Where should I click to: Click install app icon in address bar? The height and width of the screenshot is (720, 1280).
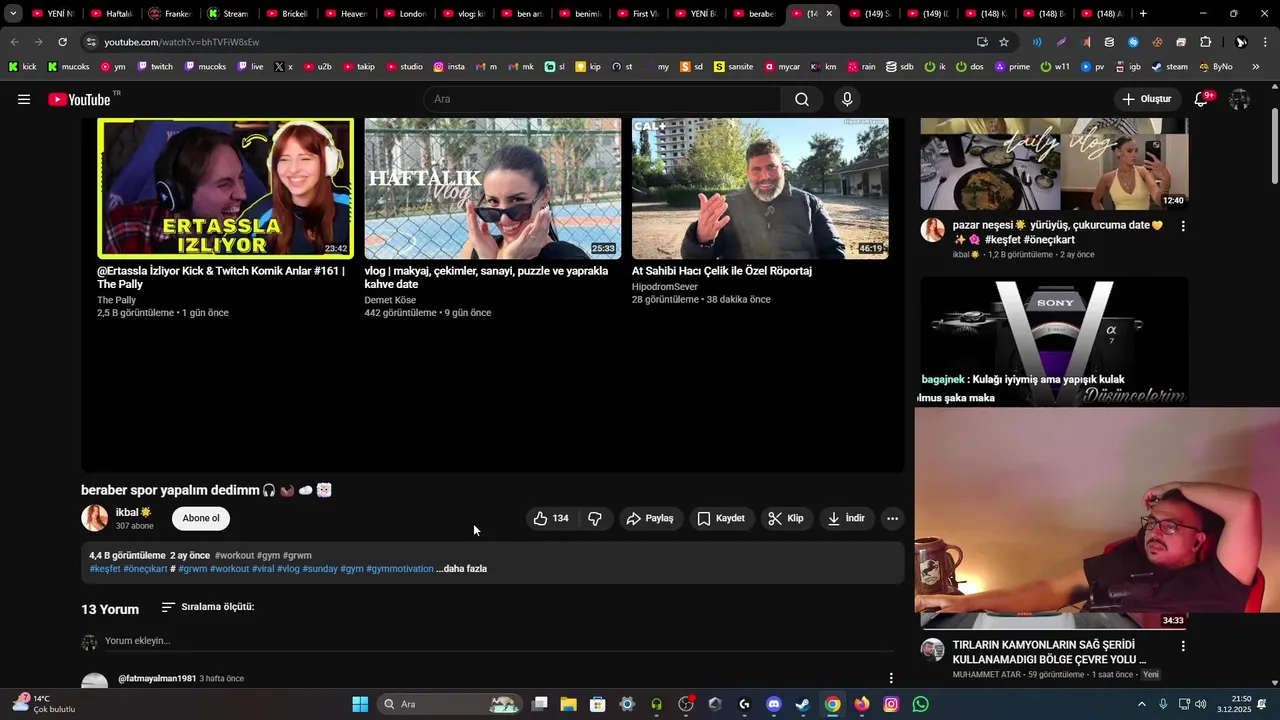click(982, 42)
